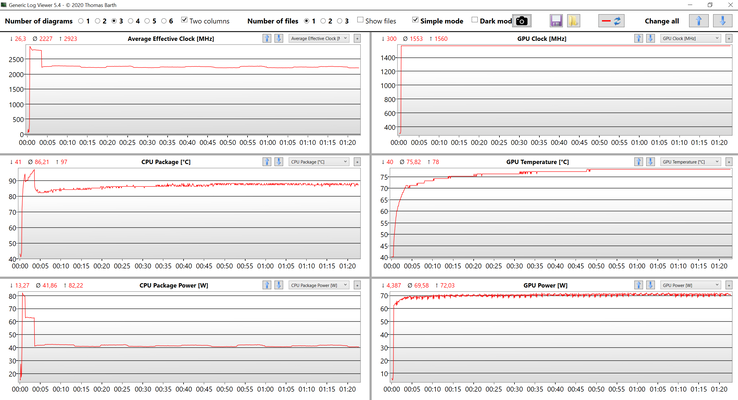The image size is (738, 400).
Task: Click the plus button on CPU Package diagram
Action: pyautogui.click(x=356, y=161)
